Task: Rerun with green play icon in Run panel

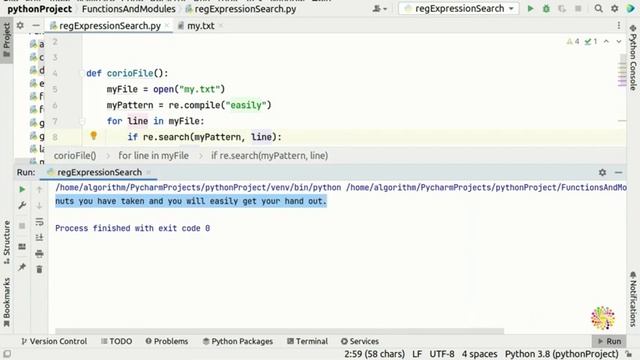Action: click(22, 189)
